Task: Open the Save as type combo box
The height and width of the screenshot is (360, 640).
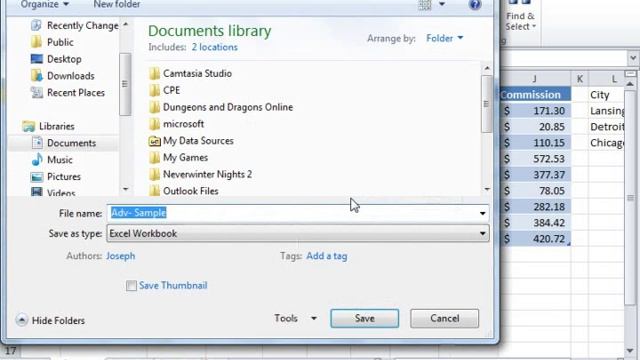Action: click(298, 234)
